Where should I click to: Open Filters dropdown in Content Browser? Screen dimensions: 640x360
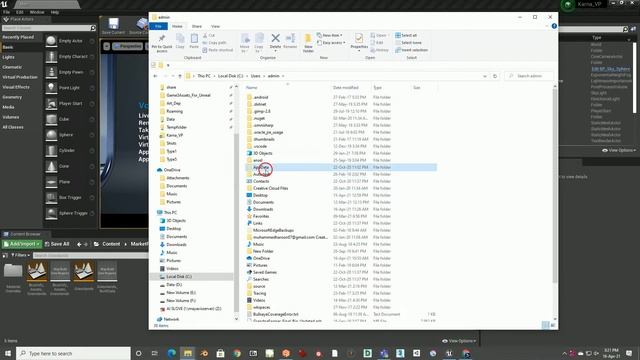tap(20, 255)
